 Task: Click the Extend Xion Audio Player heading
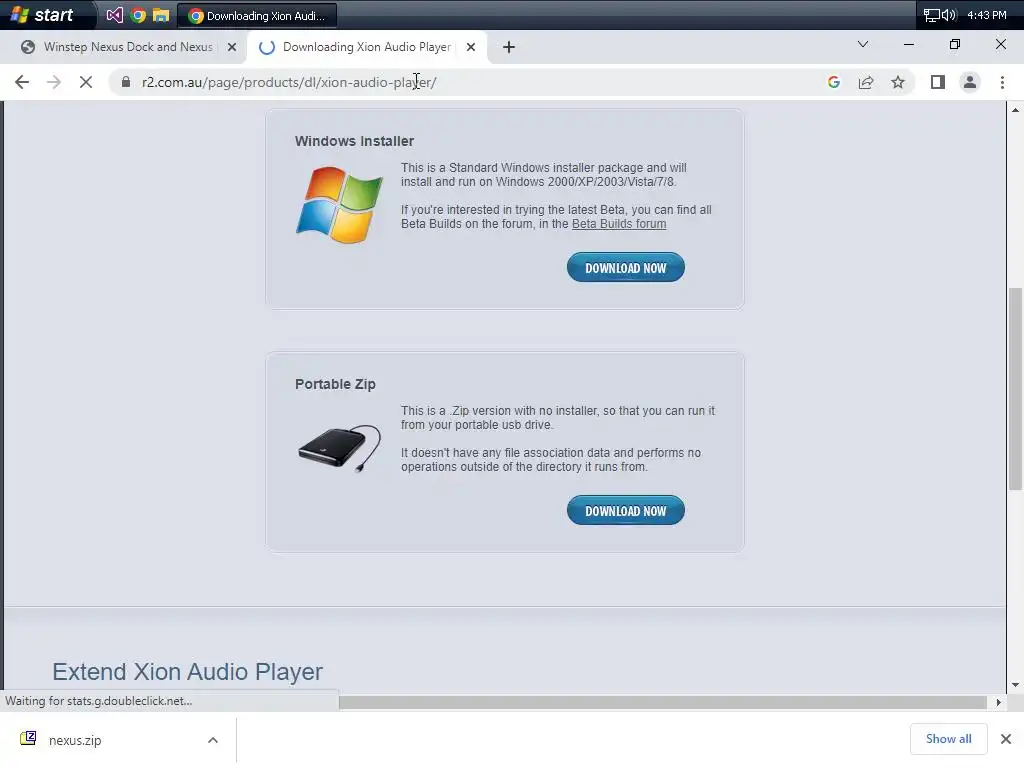click(x=187, y=672)
